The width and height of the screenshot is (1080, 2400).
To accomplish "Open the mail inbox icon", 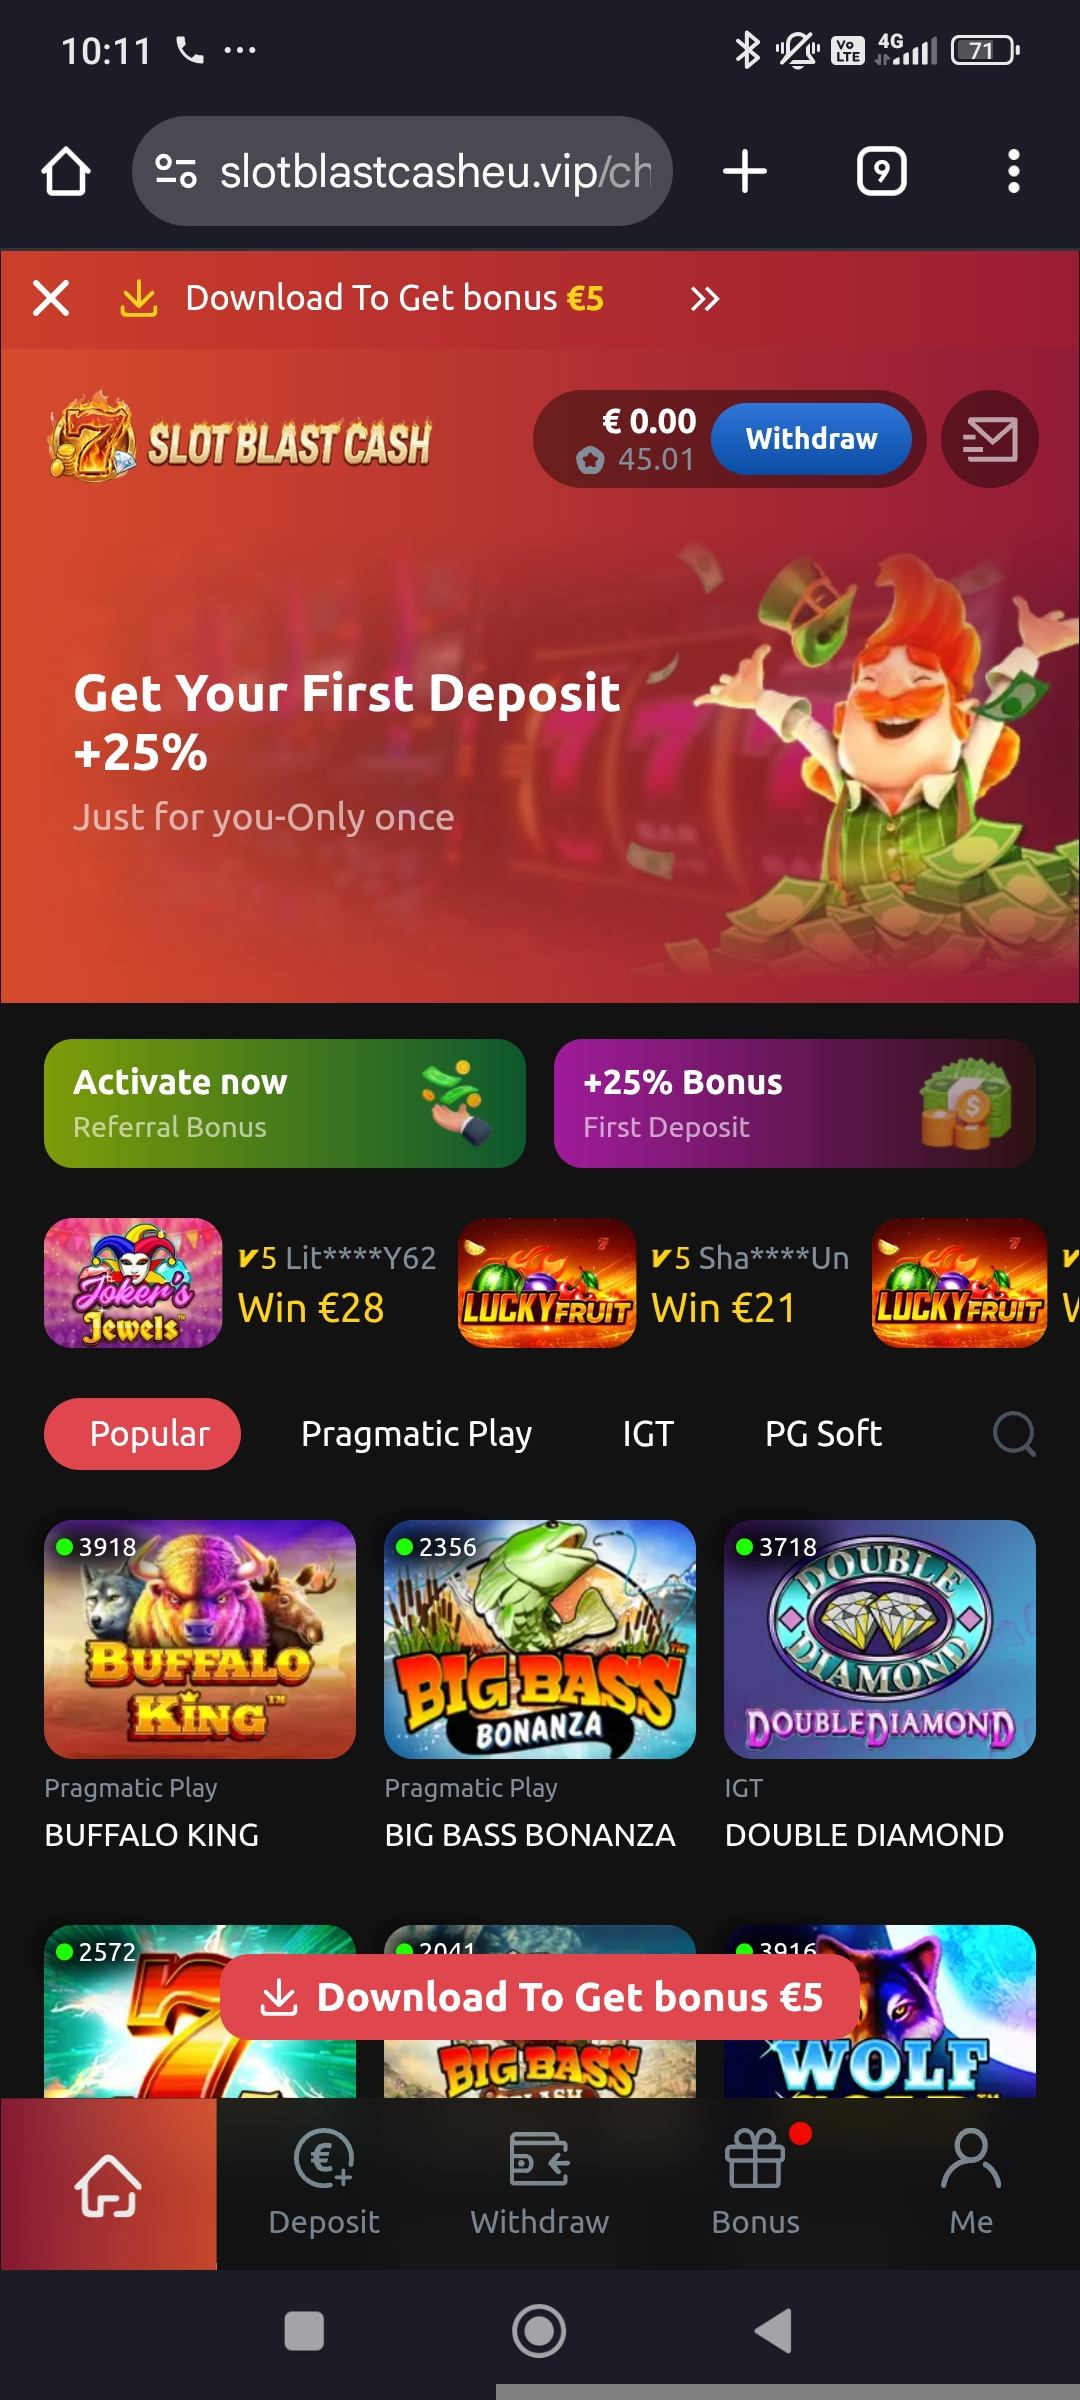I will [x=990, y=439].
